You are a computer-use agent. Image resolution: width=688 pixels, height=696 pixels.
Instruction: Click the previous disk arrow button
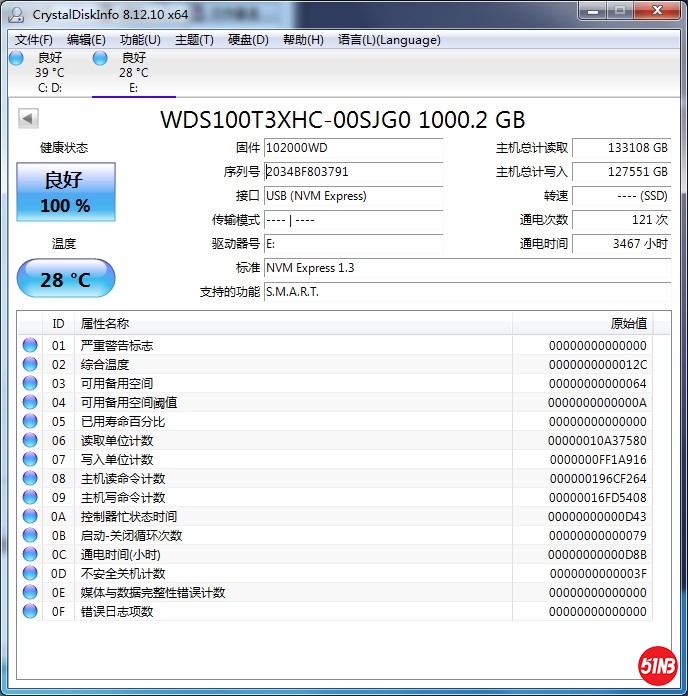coord(28,119)
